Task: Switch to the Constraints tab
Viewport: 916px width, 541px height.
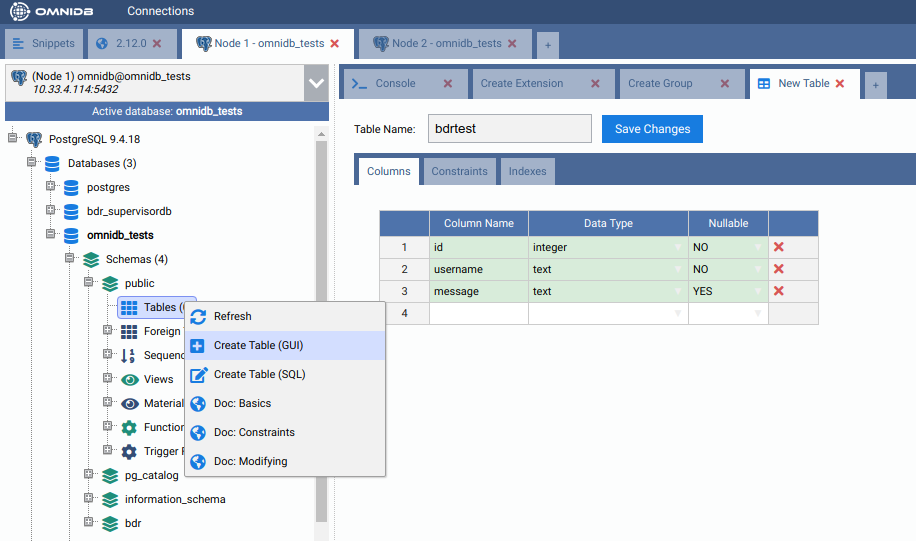Action: pos(459,171)
